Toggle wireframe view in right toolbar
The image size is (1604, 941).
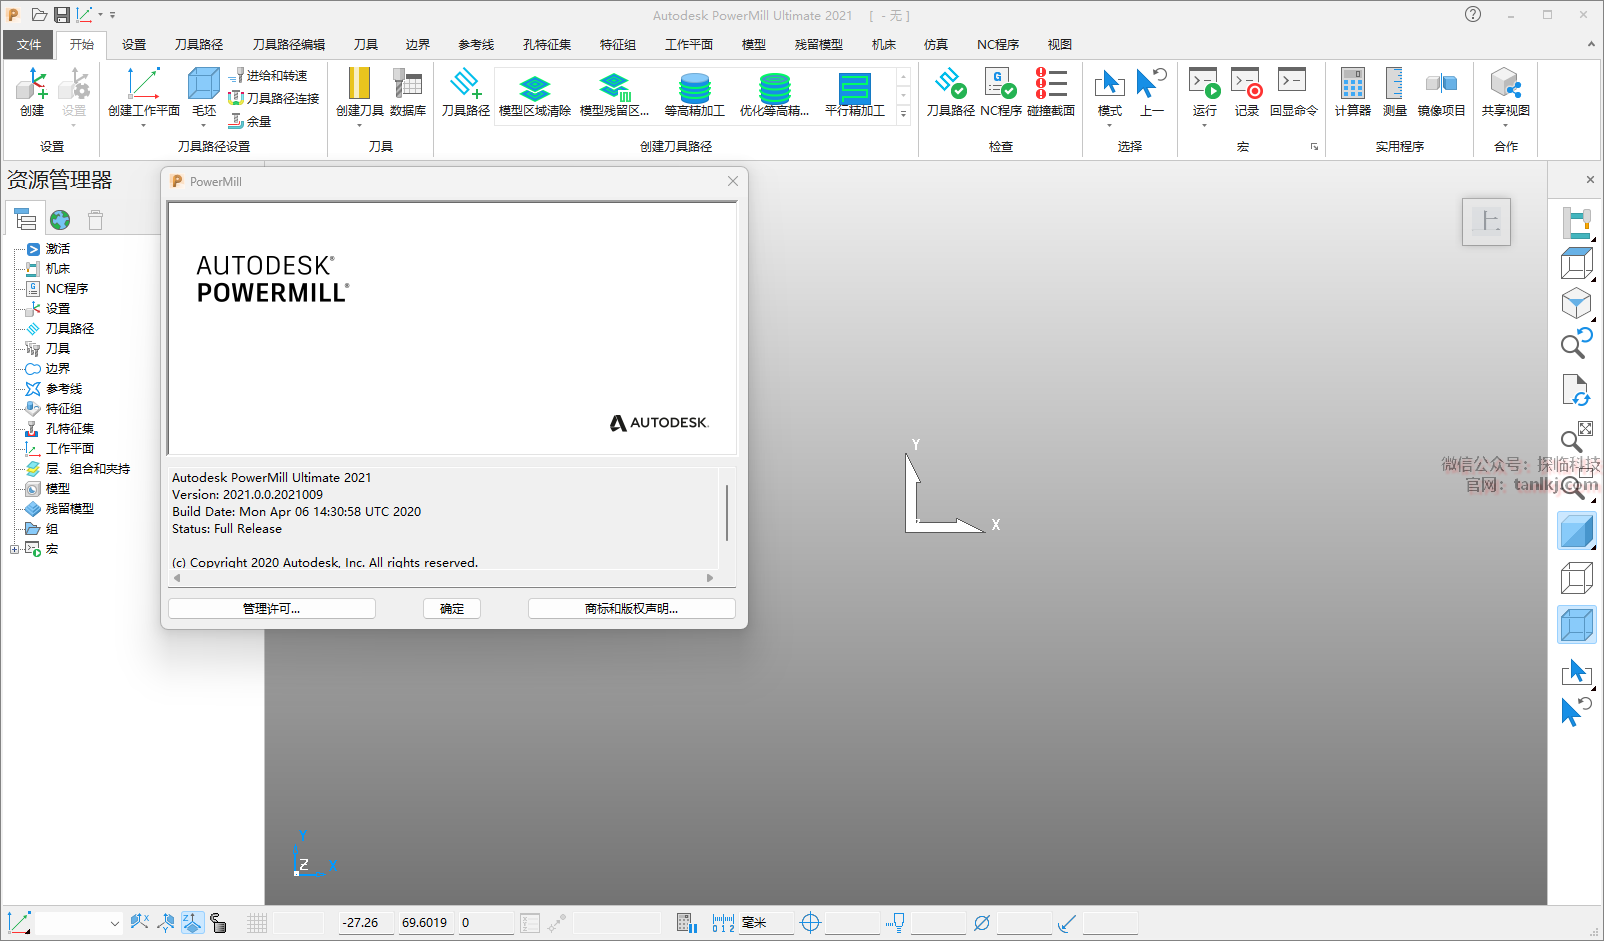coord(1576,578)
